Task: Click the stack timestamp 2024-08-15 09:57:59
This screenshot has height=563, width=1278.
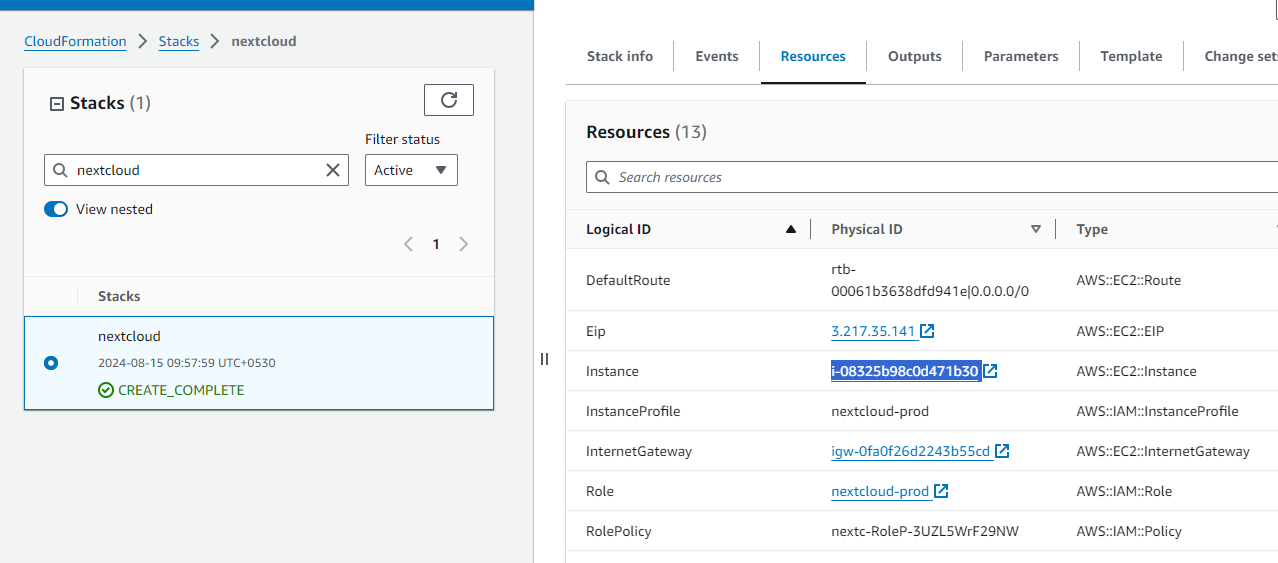Action: [x=187, y=363]
